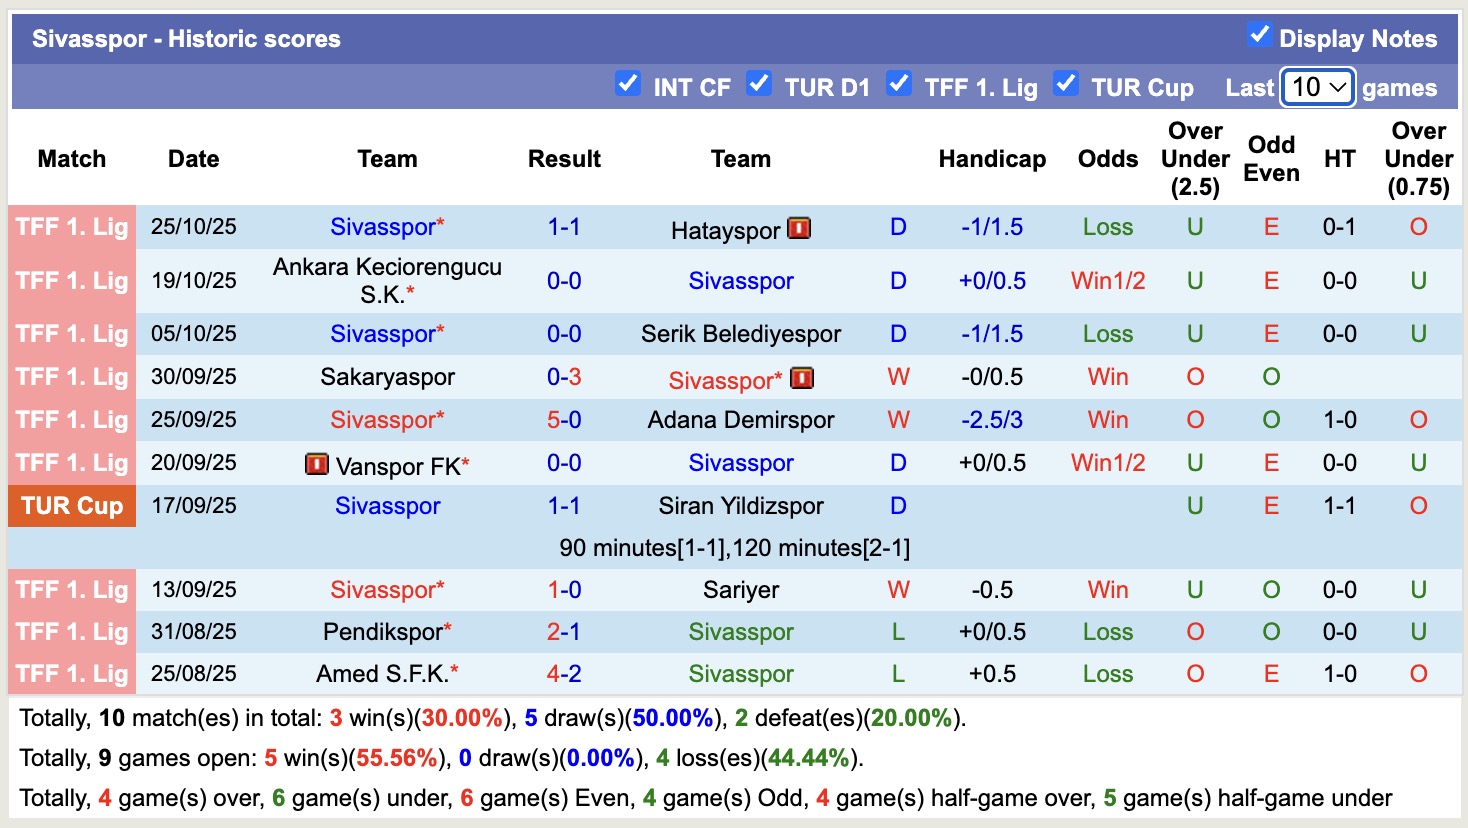Screen dimensions: 1468x828
Task: Click the Siran Yildizspor opponent name
Action: (740, 506)
